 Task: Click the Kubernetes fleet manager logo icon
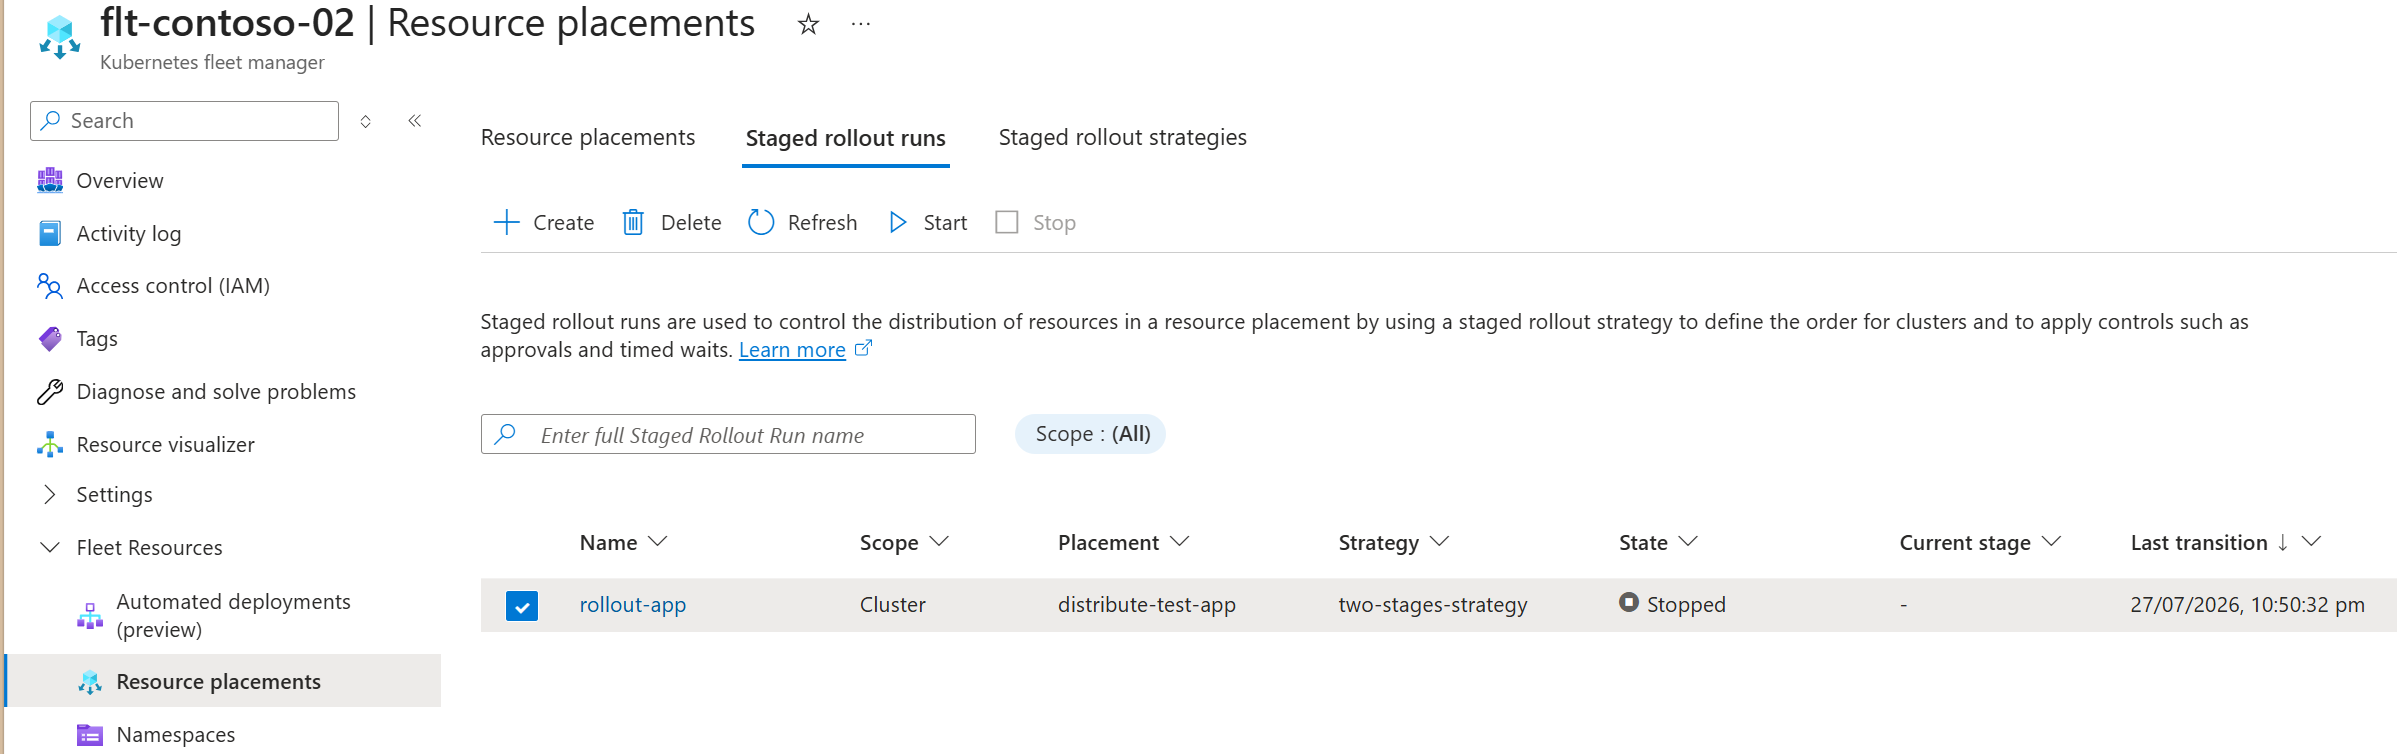tap(59, 37)
